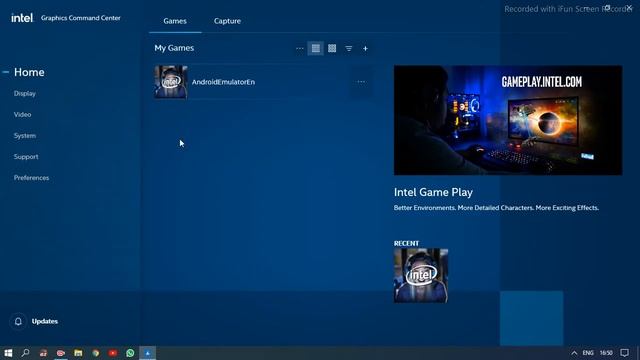The width and height of the screenshot is (640, 360).
Task: Switch to the Games tab
Action: coord(175,21)
